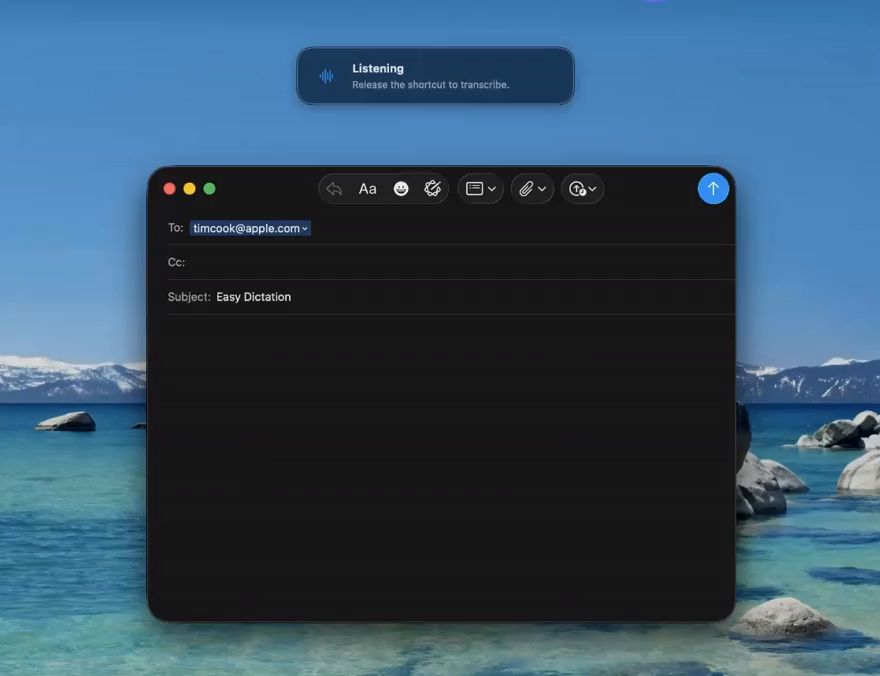Viewport: 880px width, 676px height.
Task: Click the reply arrow icon in toolbar
Action: (334, 188)
